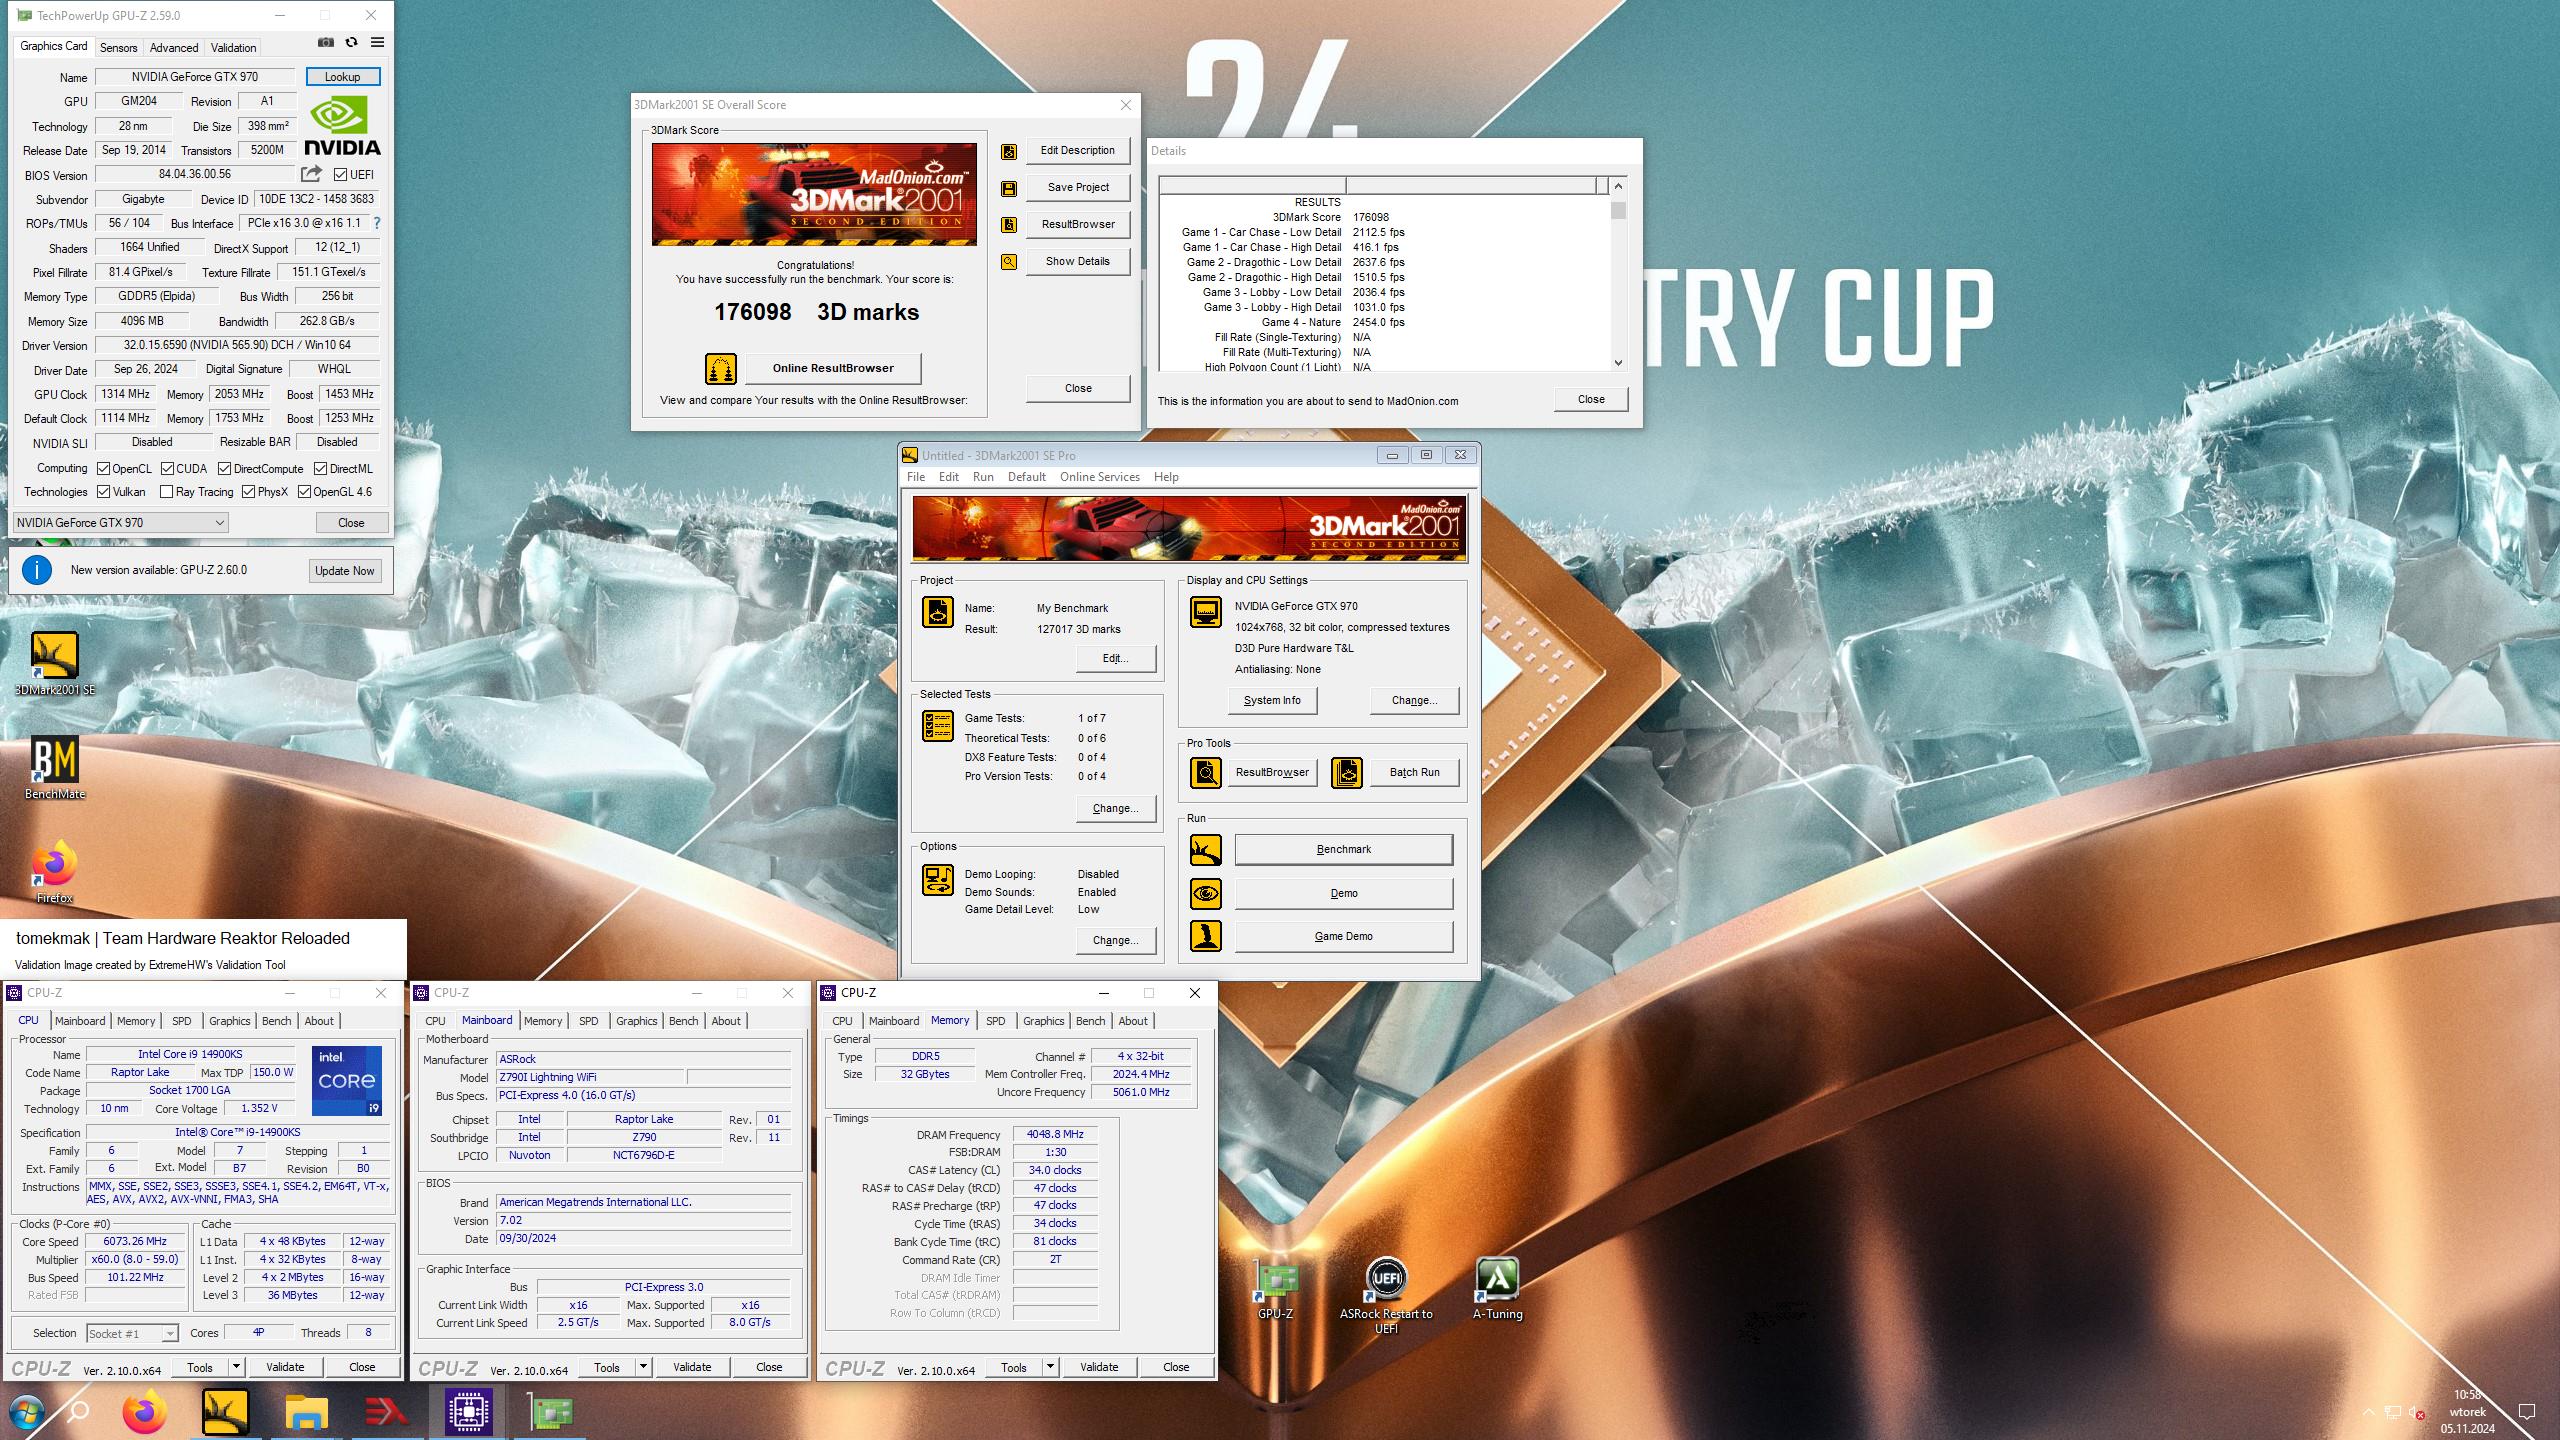Click the Benchmark run icon
The image size is (2560, 1440).
1206,850
